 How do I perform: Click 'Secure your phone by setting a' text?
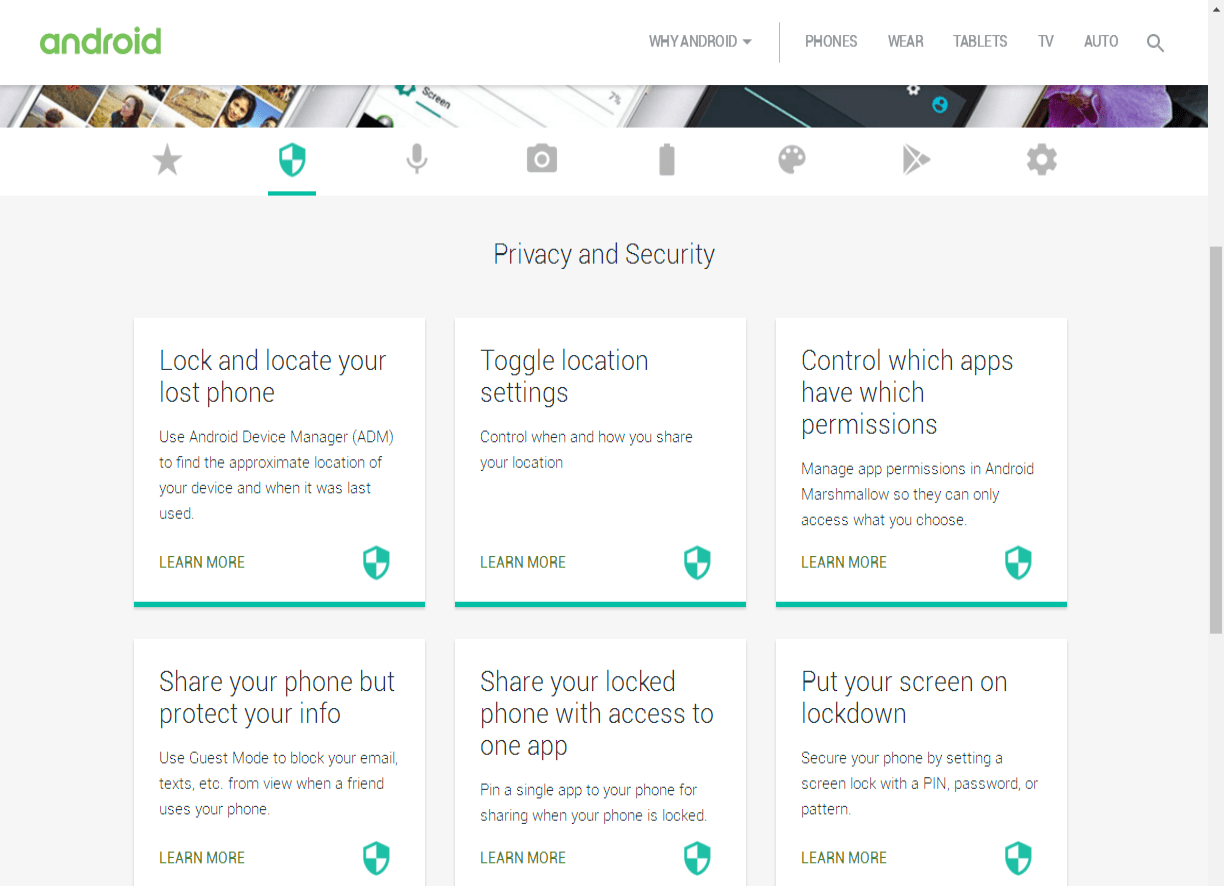[919, 783]
